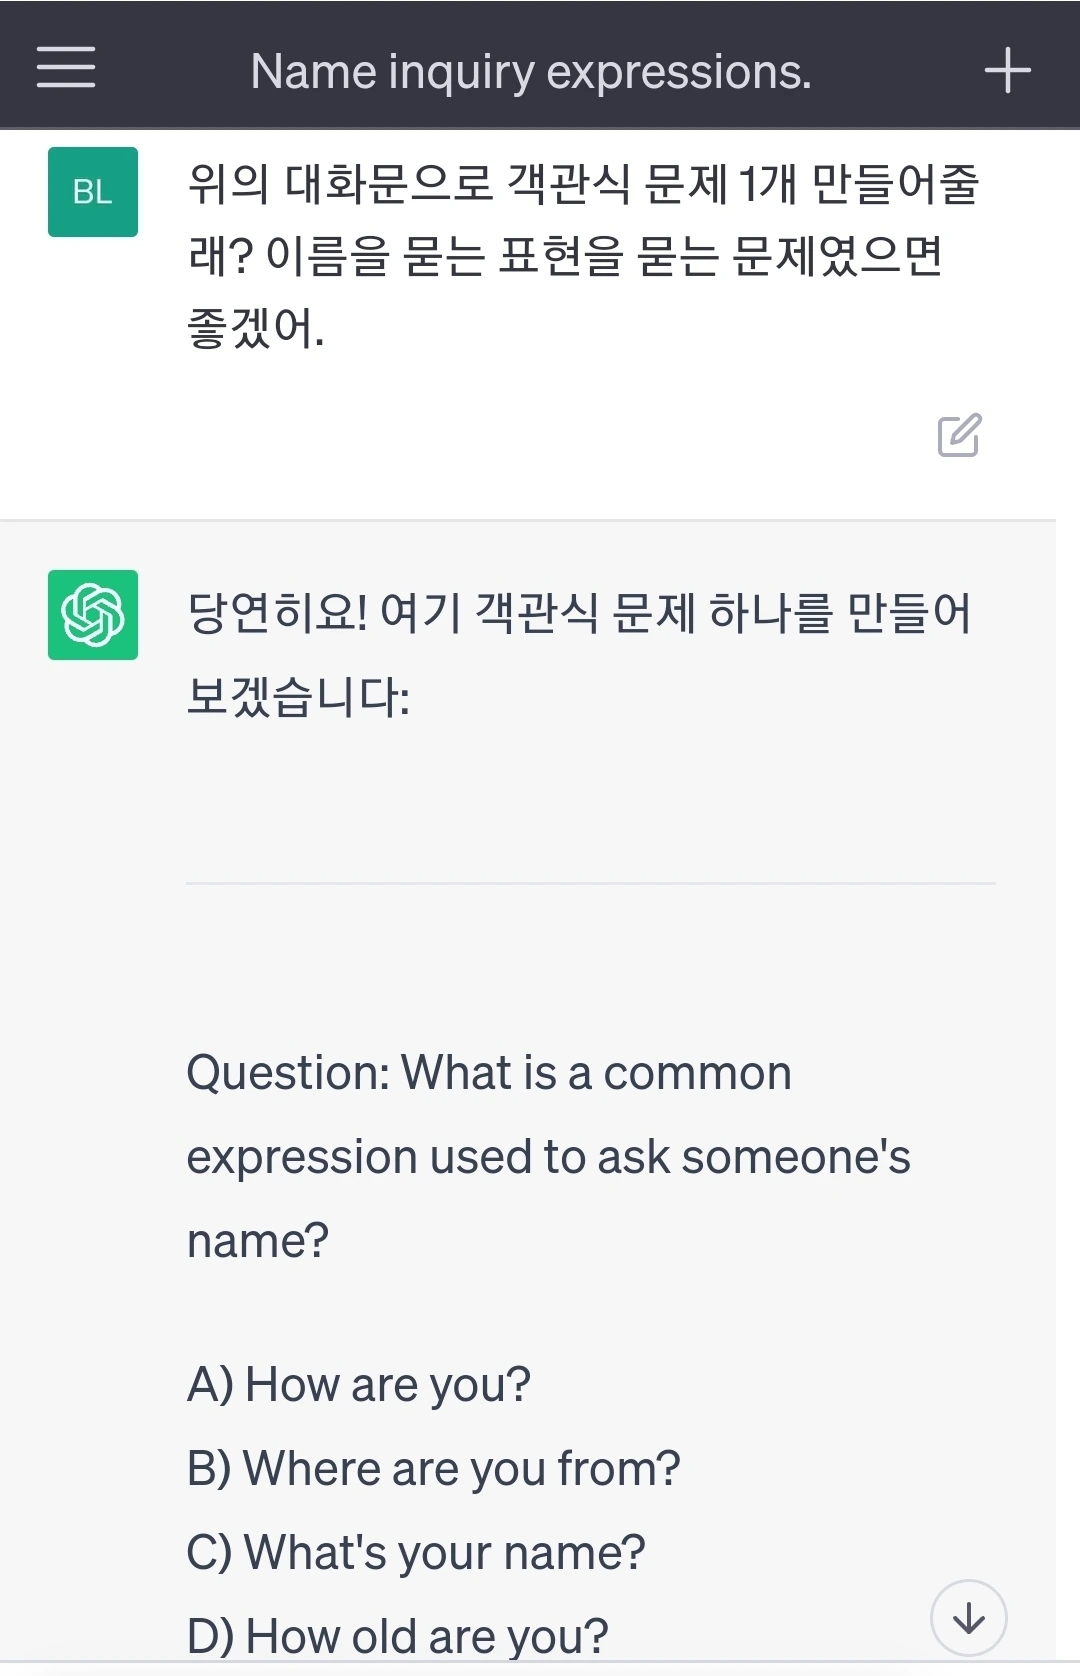The width and height of the screenshot is (1080, 1676).
Task: Click the BL user avatar
Action: coord(93,192)
